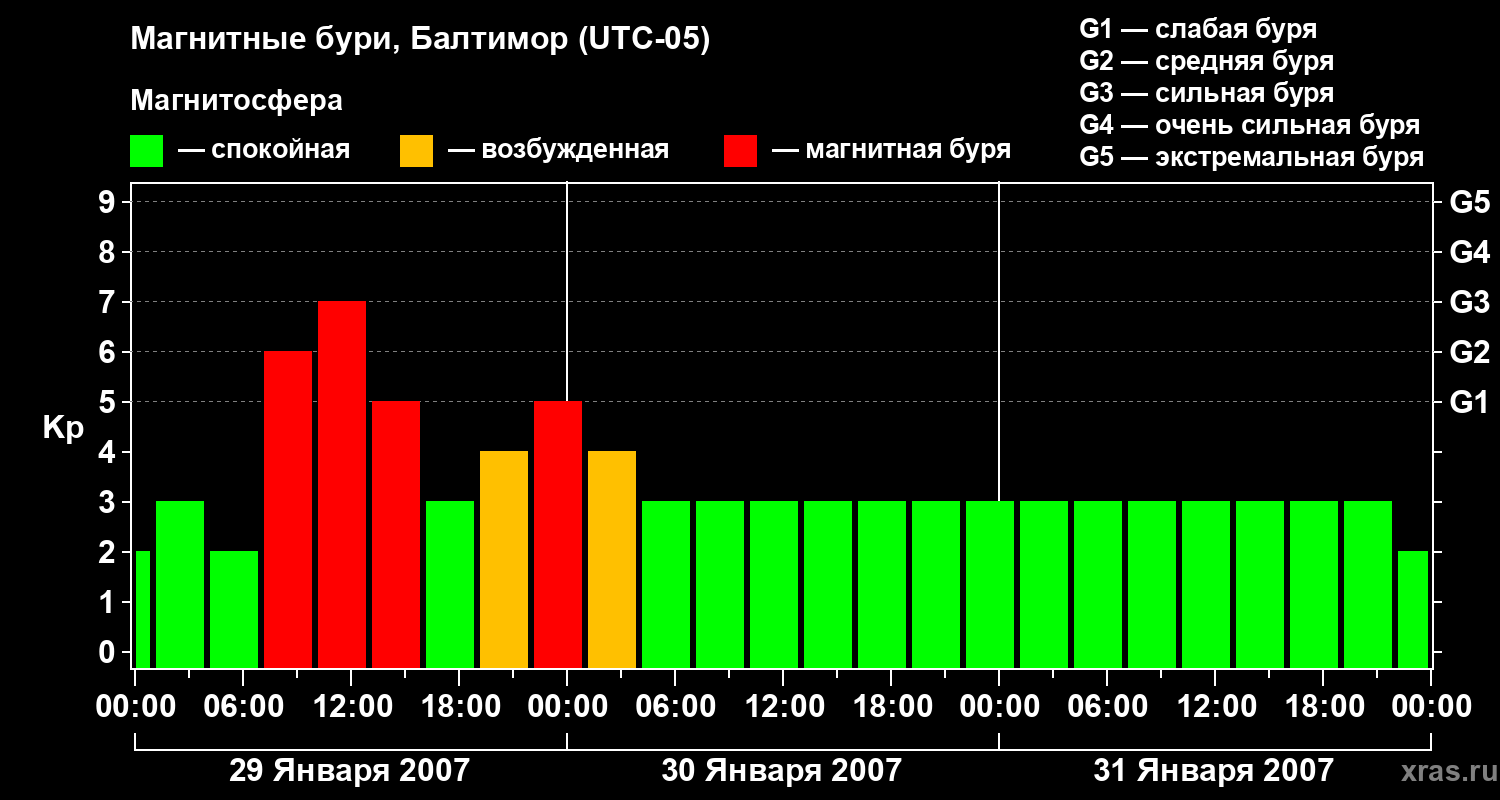
Task: Click the first 12:00 time axis label
Action: tap(351, 706)
